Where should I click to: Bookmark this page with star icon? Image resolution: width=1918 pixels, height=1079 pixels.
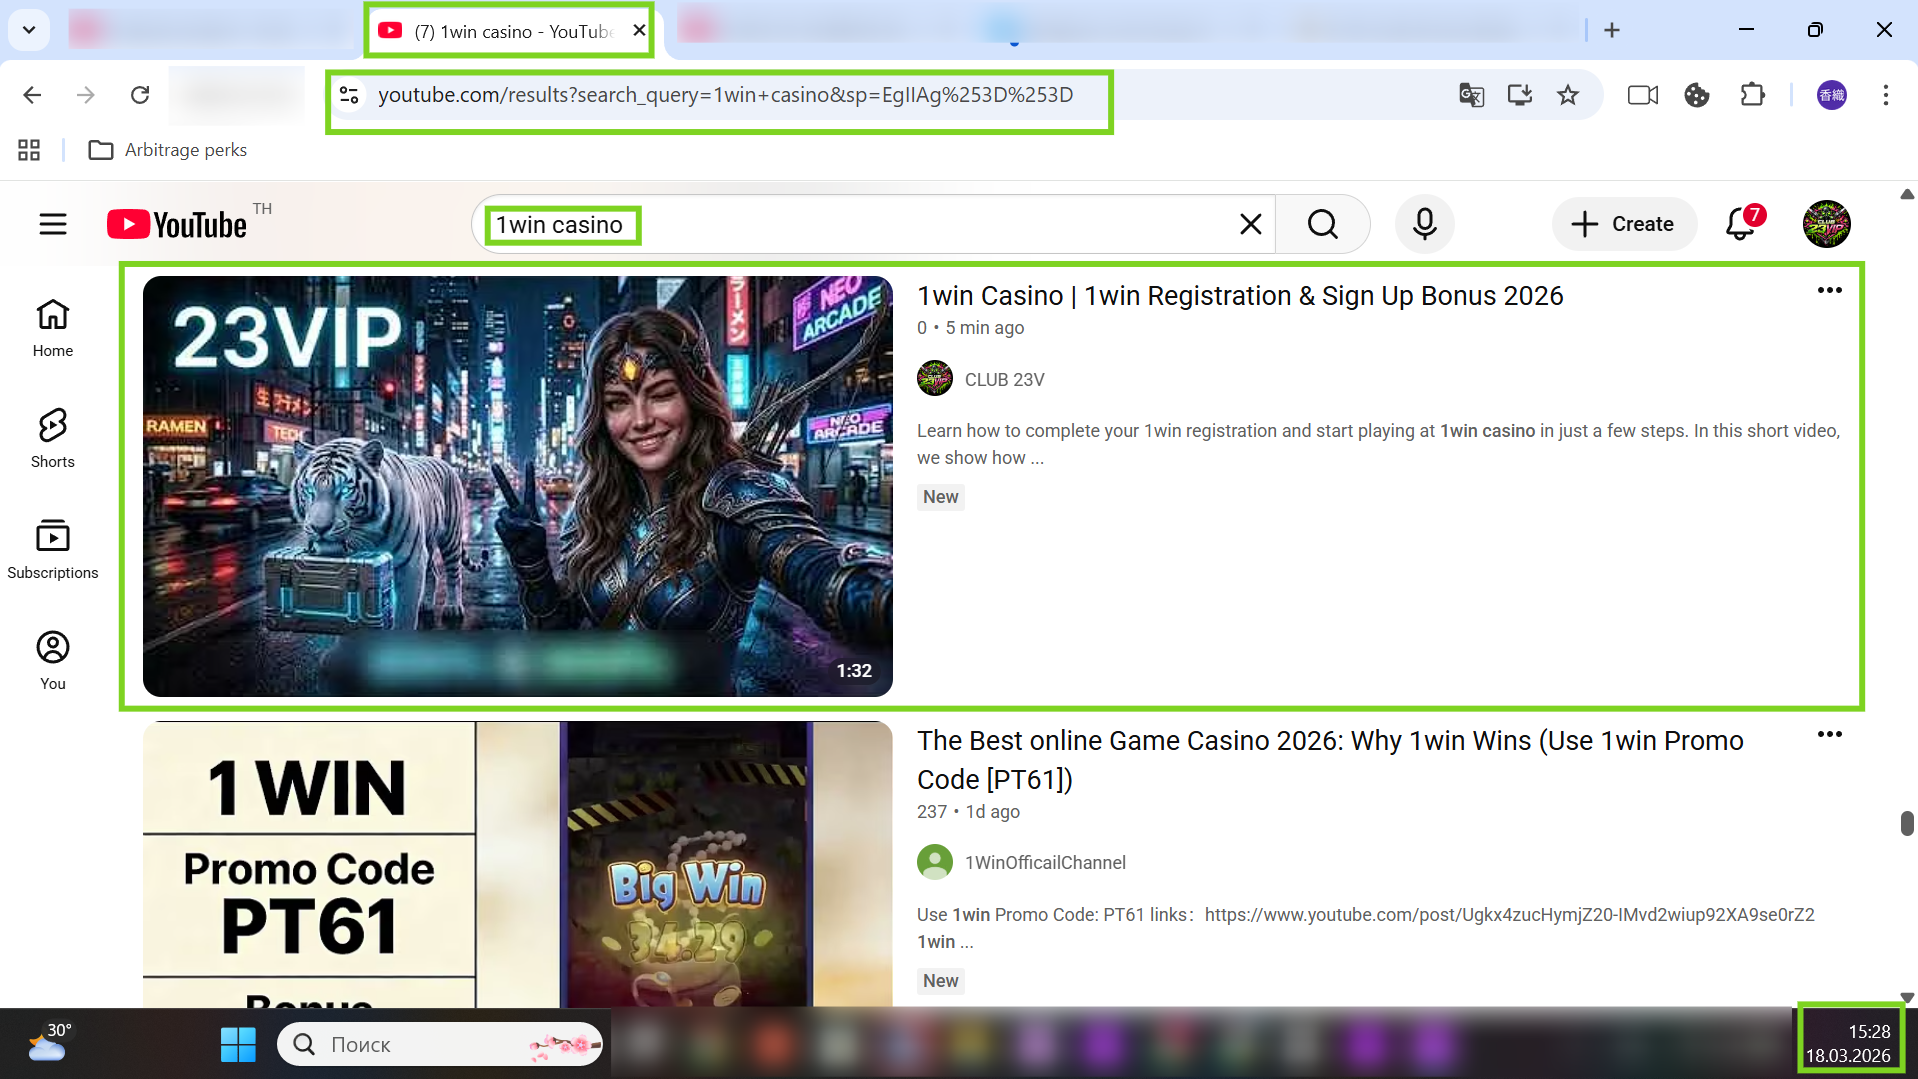(x=1567, y=95)
